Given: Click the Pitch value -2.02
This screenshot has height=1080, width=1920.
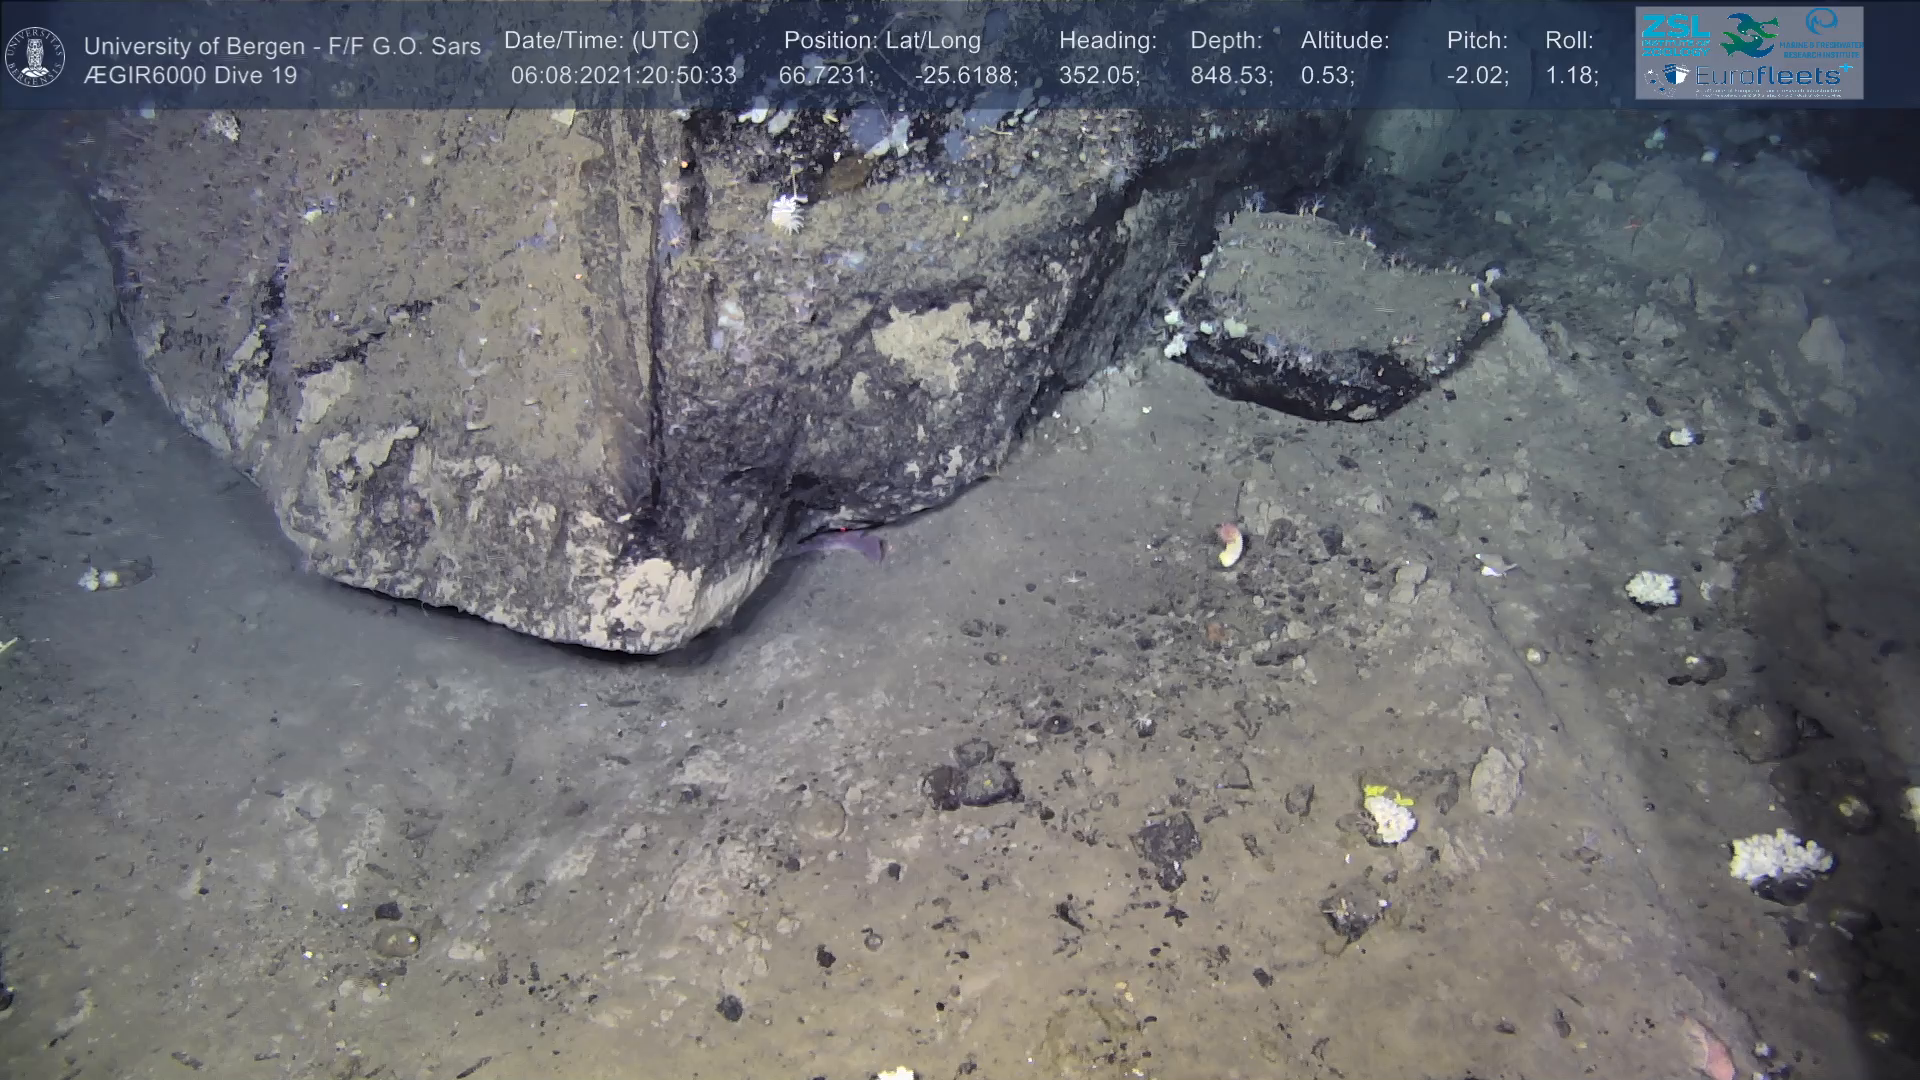Looking at the screenshot, I should point(1477,76).
